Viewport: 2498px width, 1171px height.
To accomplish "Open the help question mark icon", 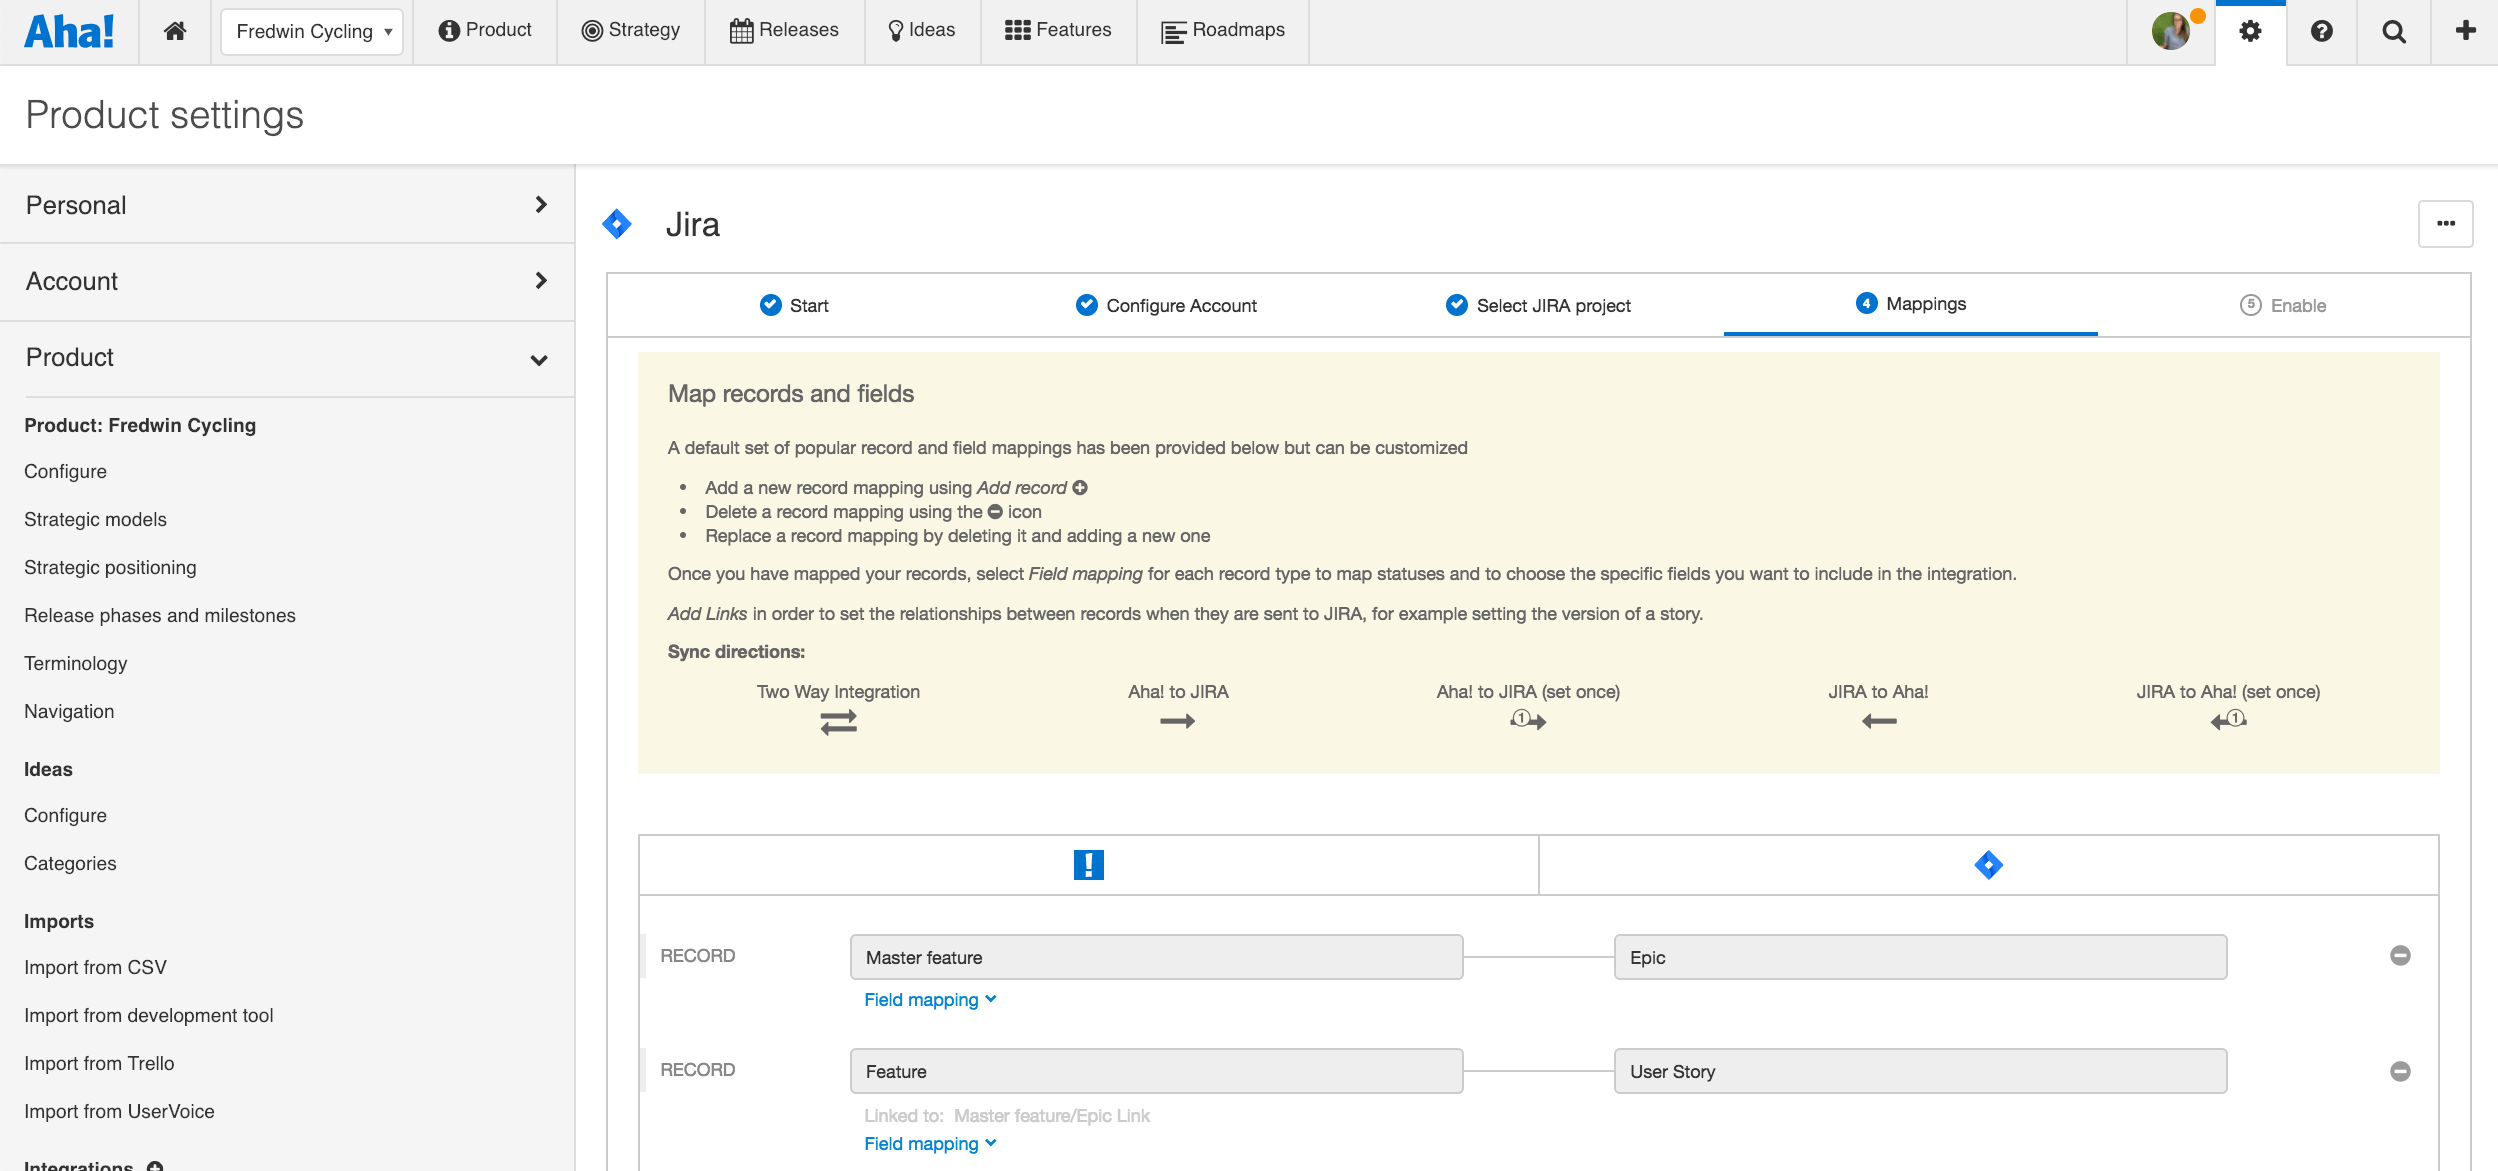I will 2322,31.
